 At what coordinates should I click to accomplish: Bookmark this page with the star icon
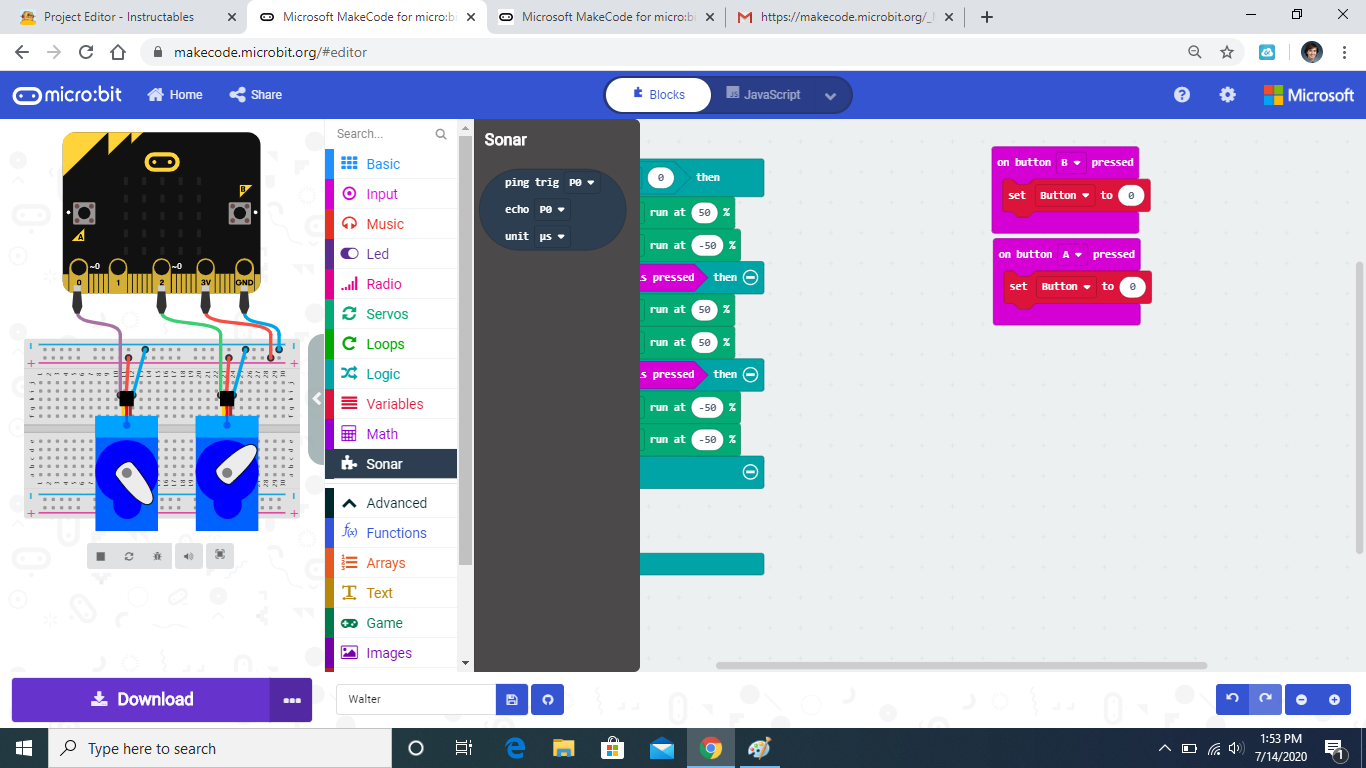(1227, 52)
